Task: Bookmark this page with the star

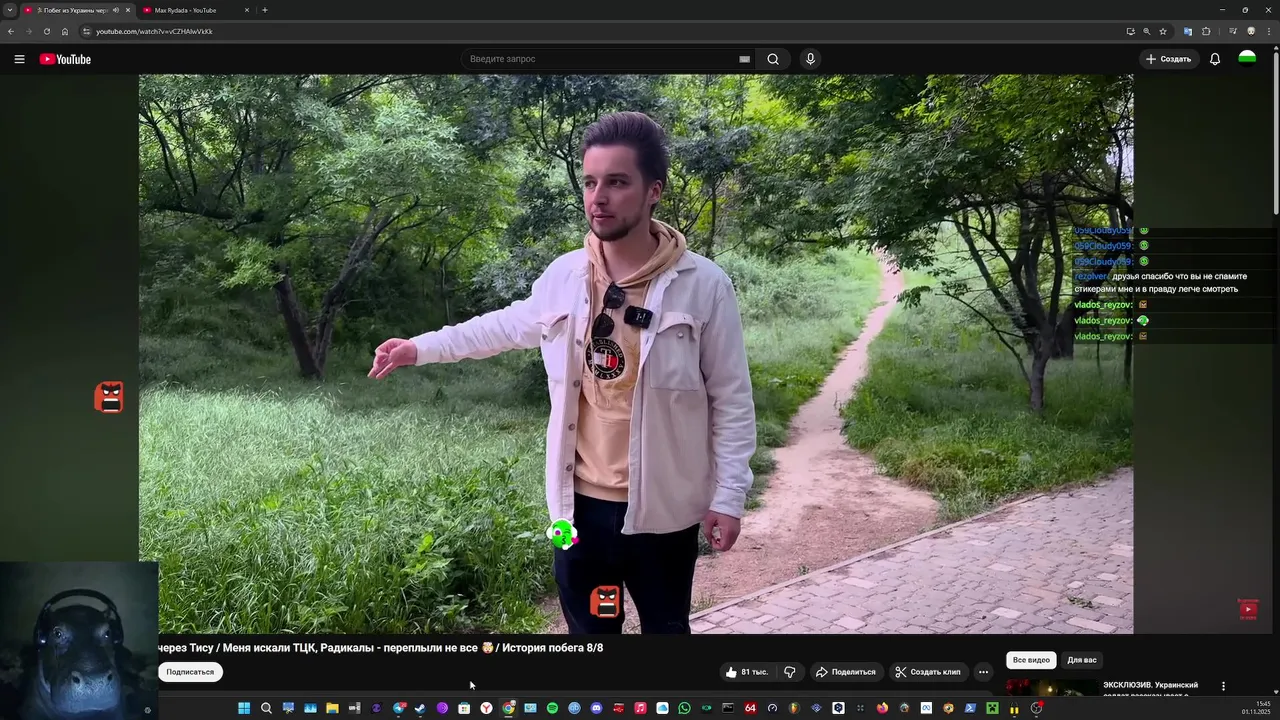Action: [1163, 31]
